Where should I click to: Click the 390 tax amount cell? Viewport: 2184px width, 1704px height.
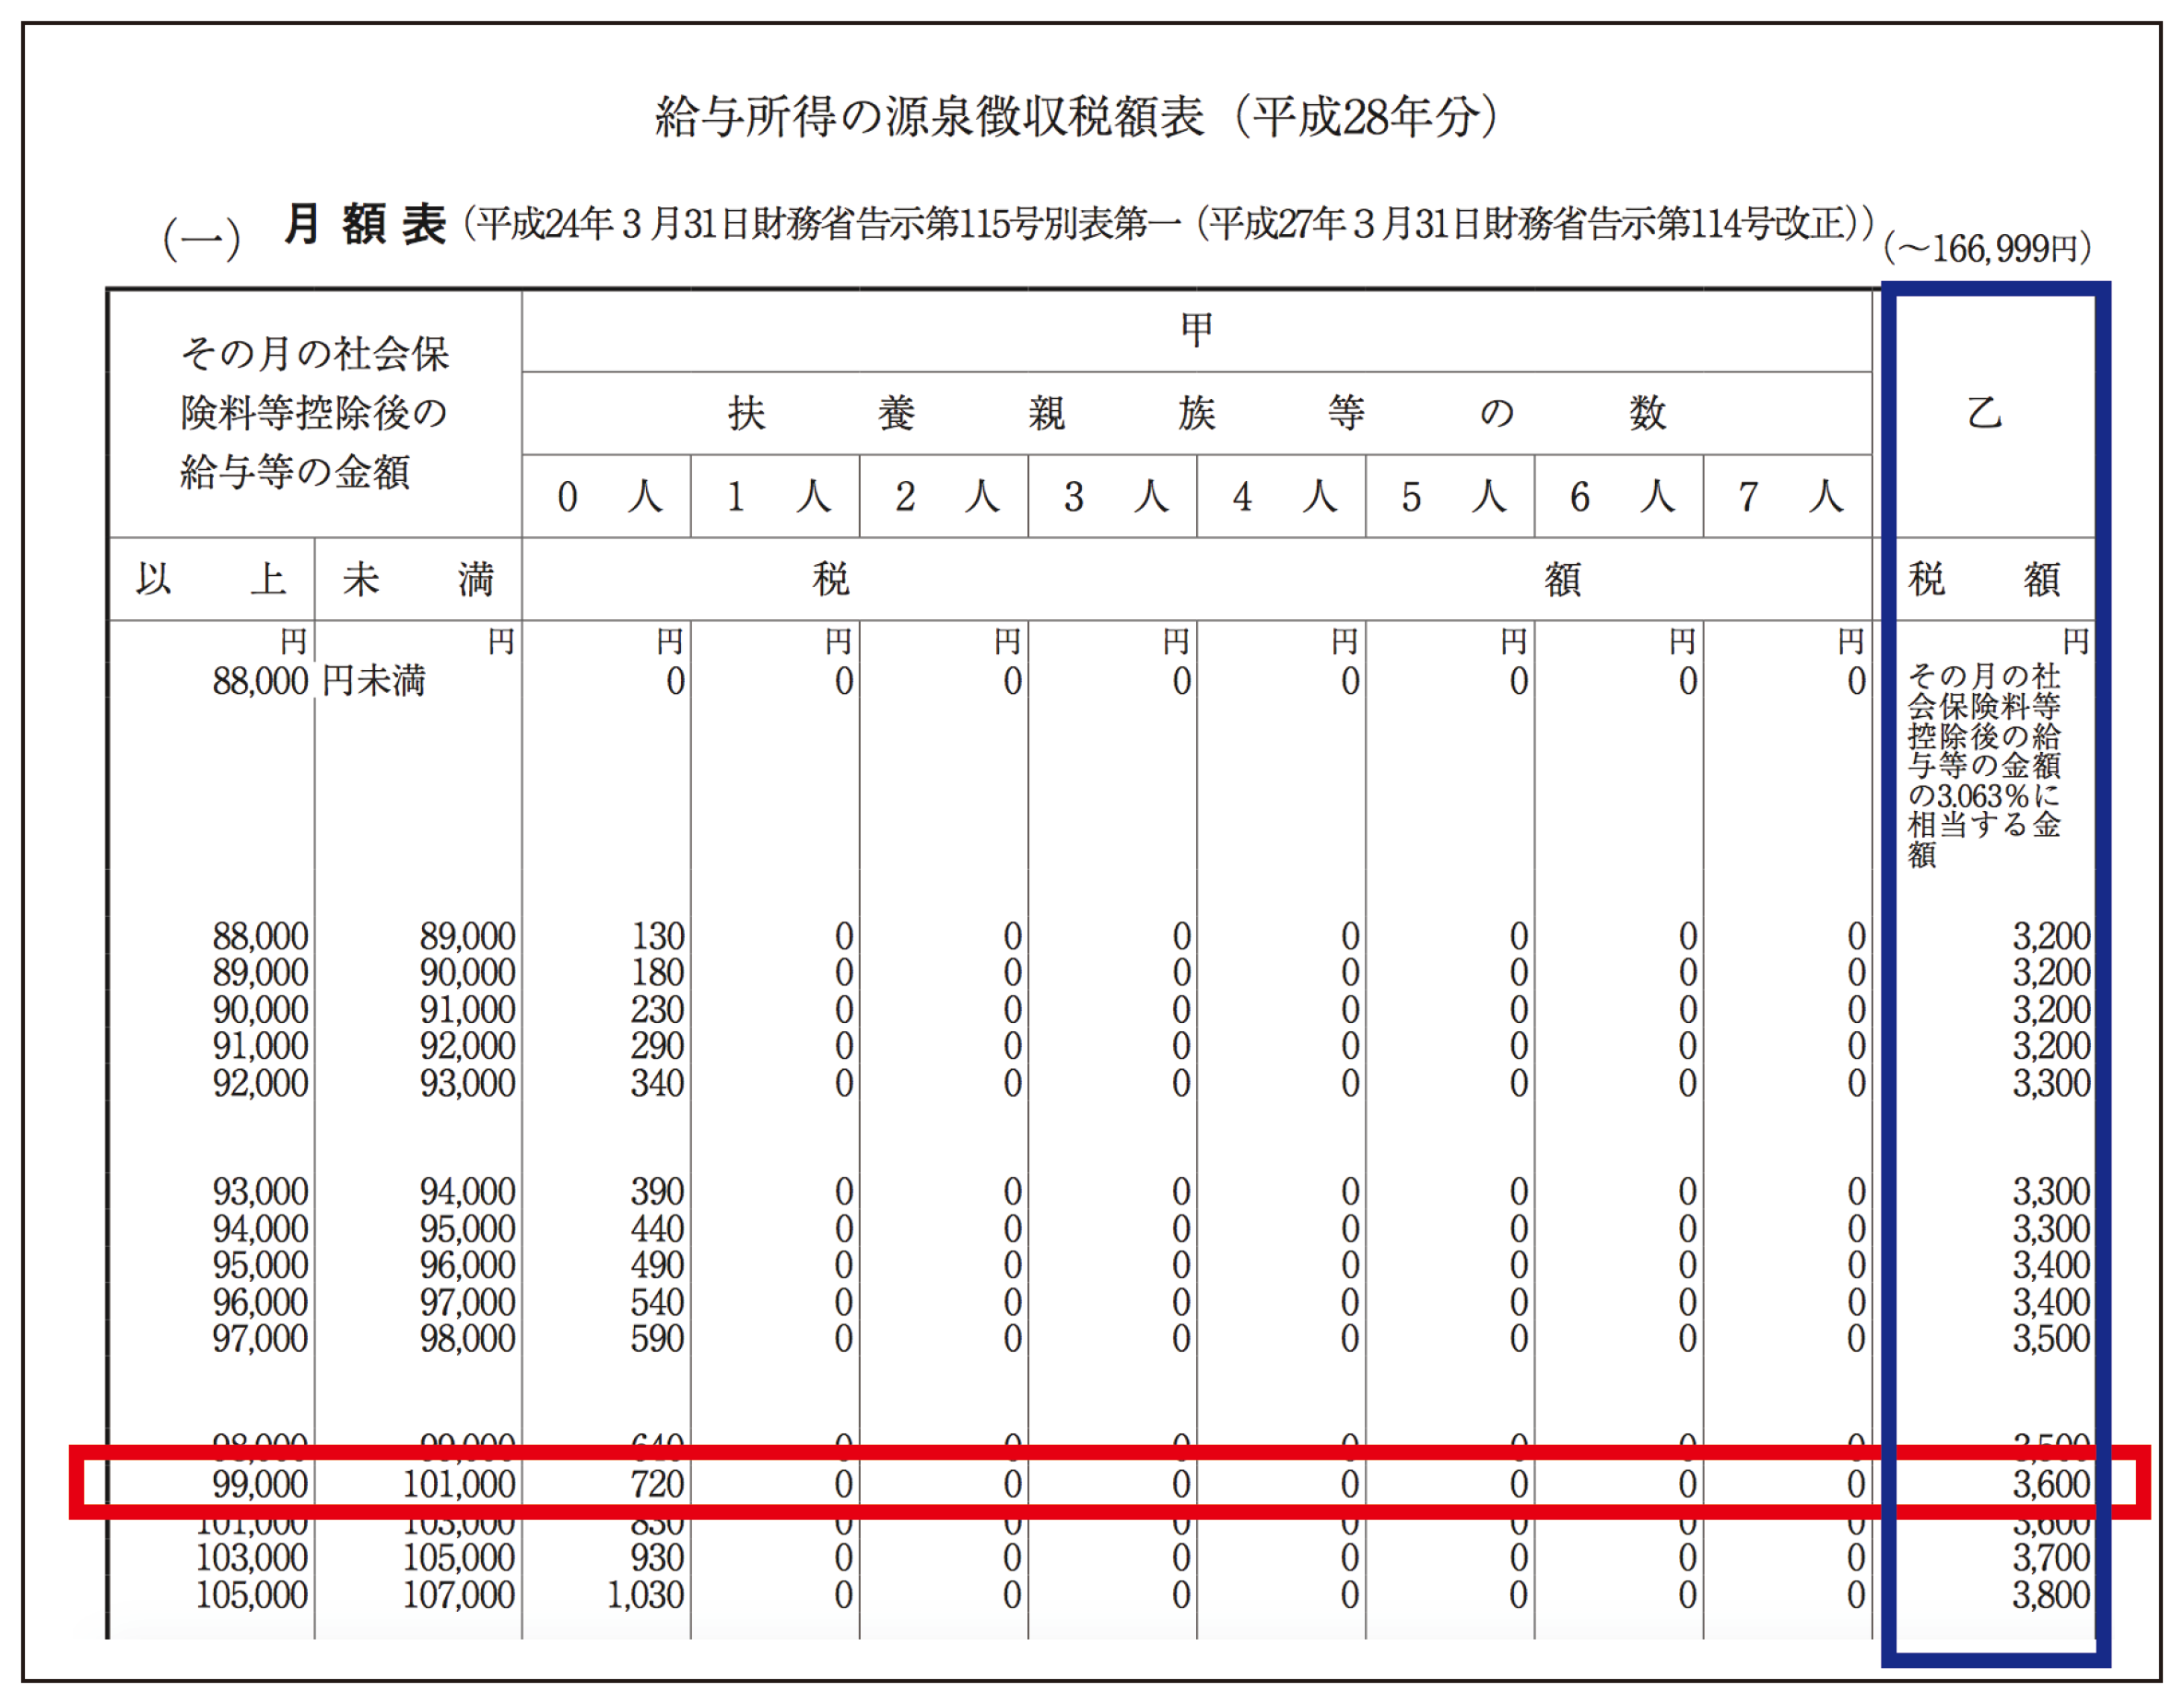pyautogui.click(x=657, y=1192)
